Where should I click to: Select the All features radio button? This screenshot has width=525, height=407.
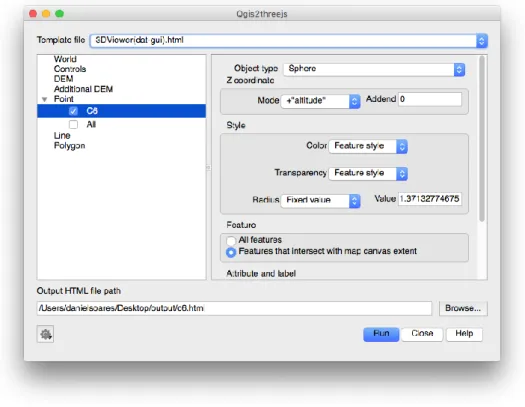[x=231, y=240]
